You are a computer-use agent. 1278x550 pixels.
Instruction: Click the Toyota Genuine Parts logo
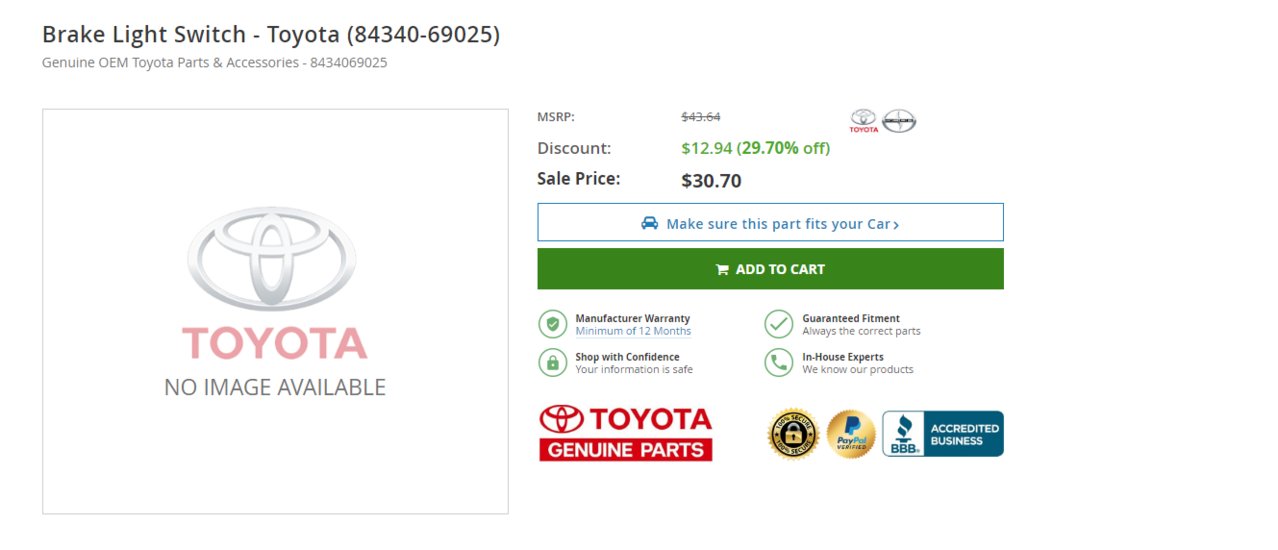tap(626, 433)
